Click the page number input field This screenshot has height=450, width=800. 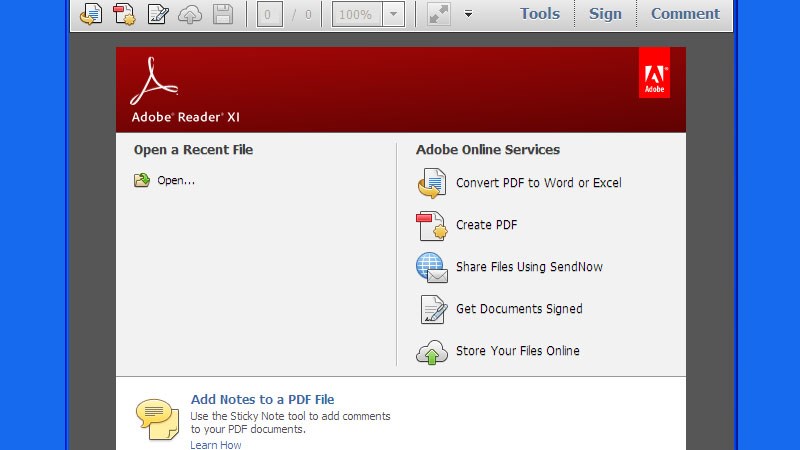pos(269,14)
